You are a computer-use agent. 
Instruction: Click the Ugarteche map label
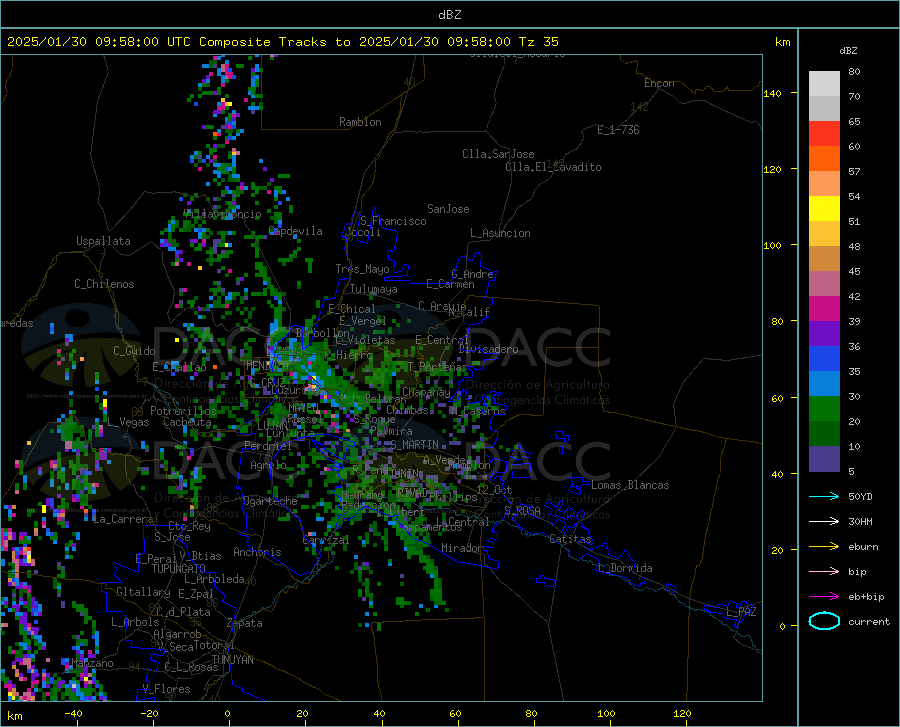(270, 501)
